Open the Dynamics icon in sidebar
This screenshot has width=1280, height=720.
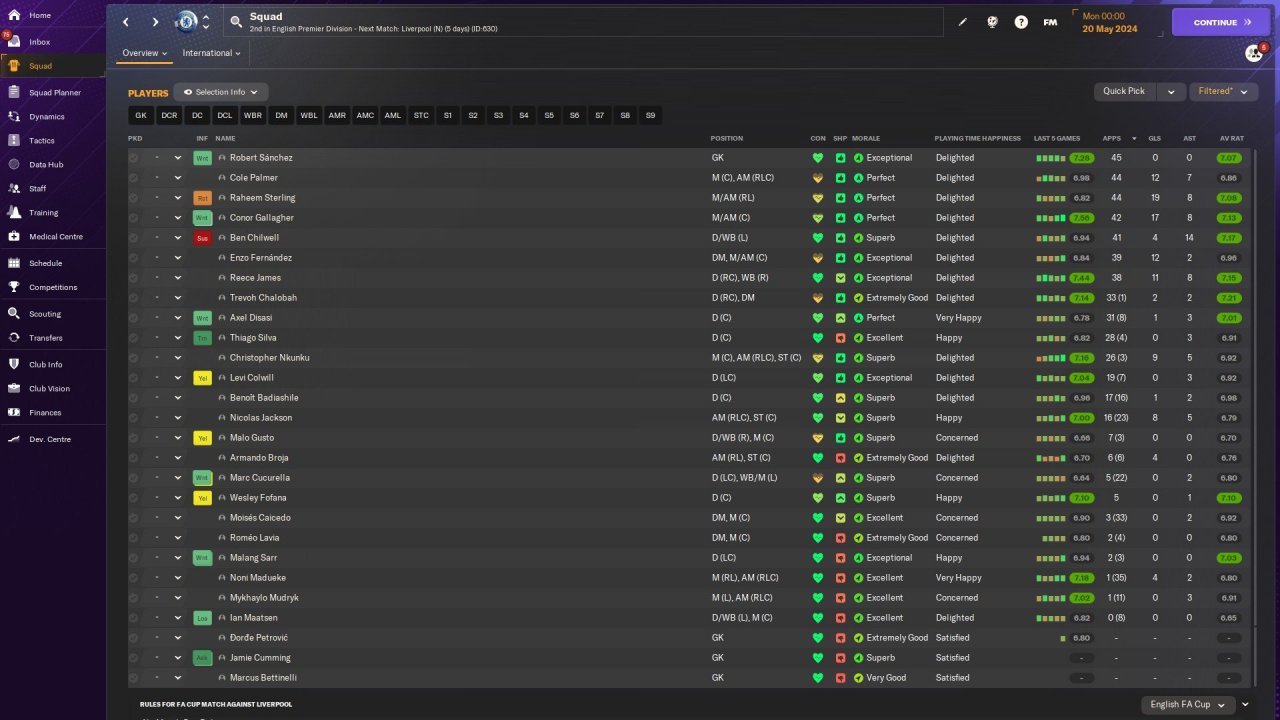coord(14,116)
